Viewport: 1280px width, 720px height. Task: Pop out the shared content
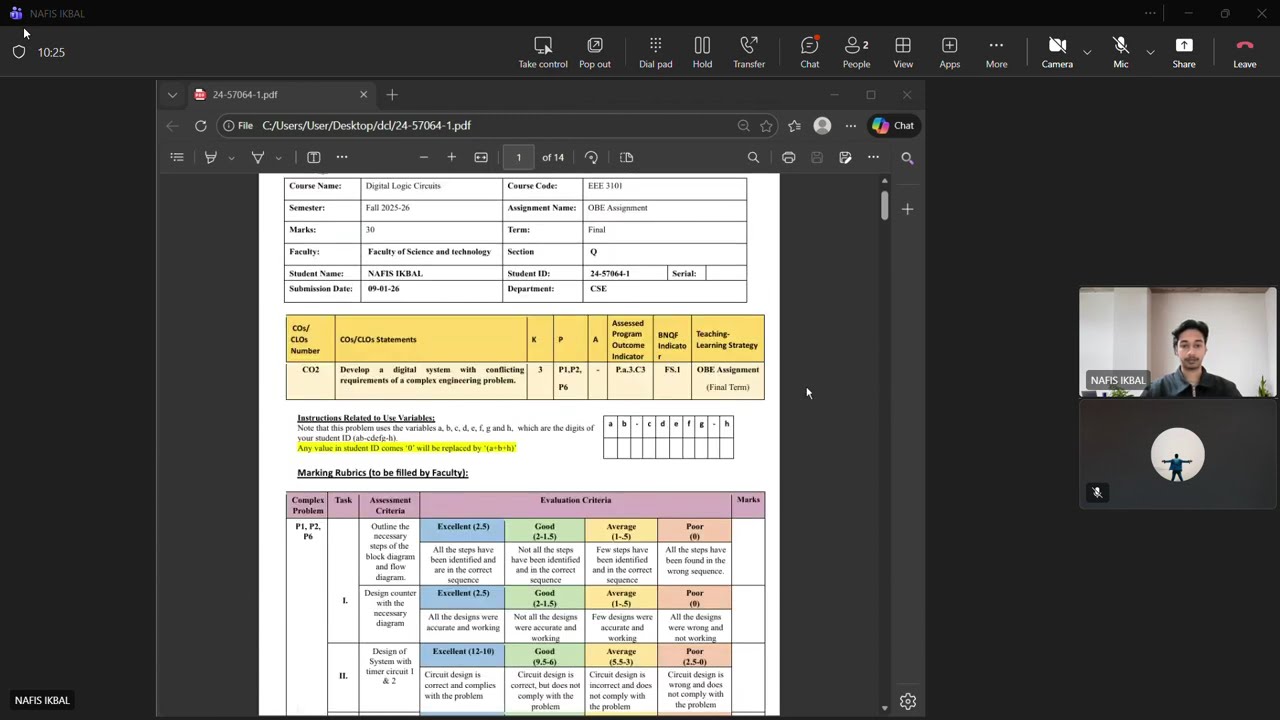594,53
